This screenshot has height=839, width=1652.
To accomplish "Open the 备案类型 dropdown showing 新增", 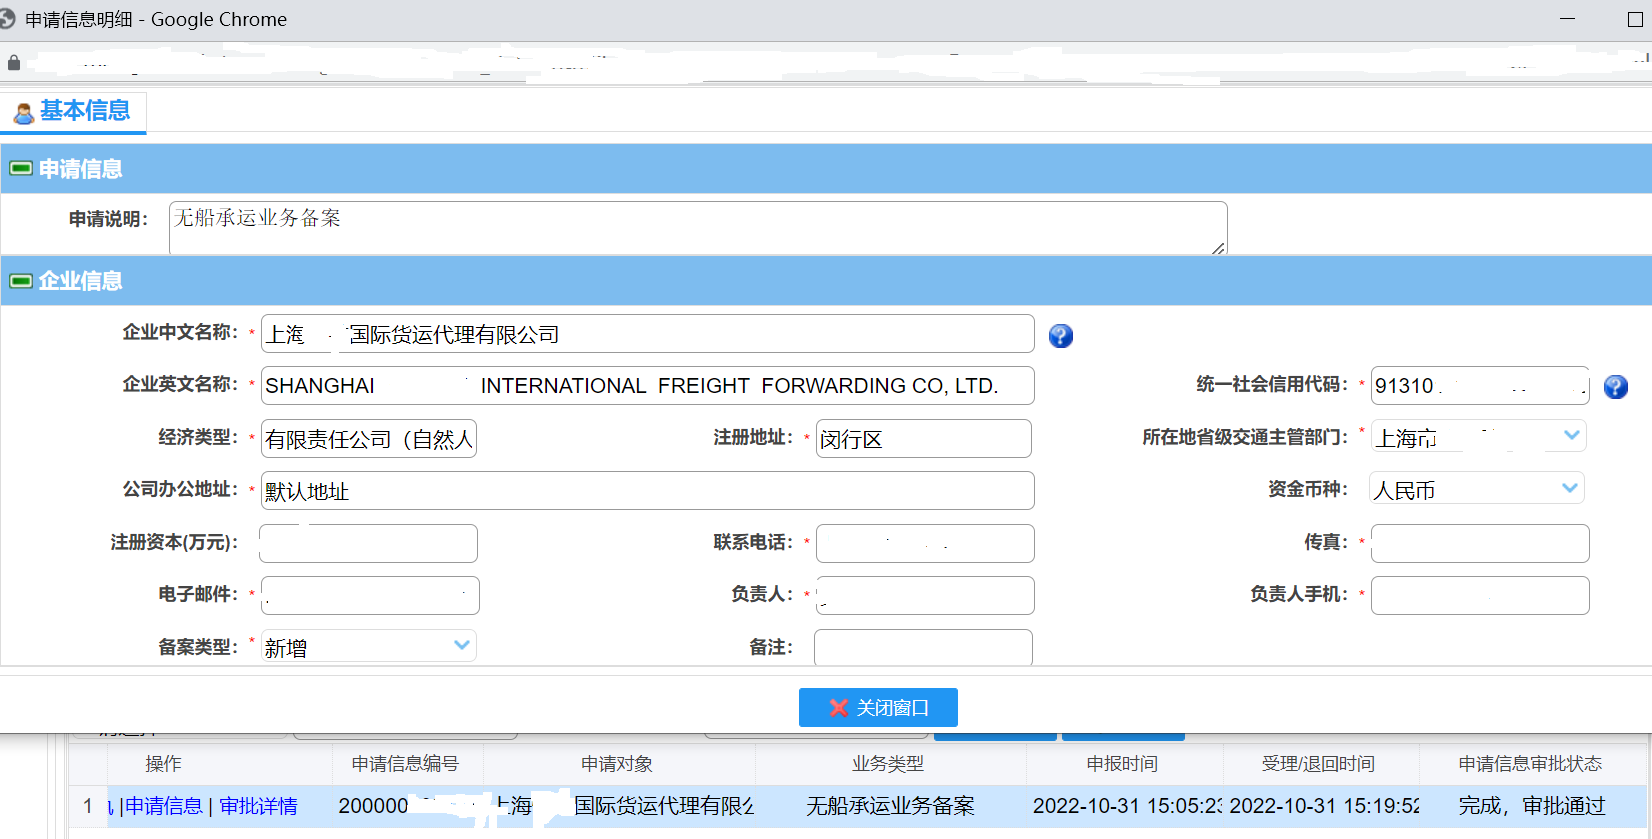I will coord(369,646).
